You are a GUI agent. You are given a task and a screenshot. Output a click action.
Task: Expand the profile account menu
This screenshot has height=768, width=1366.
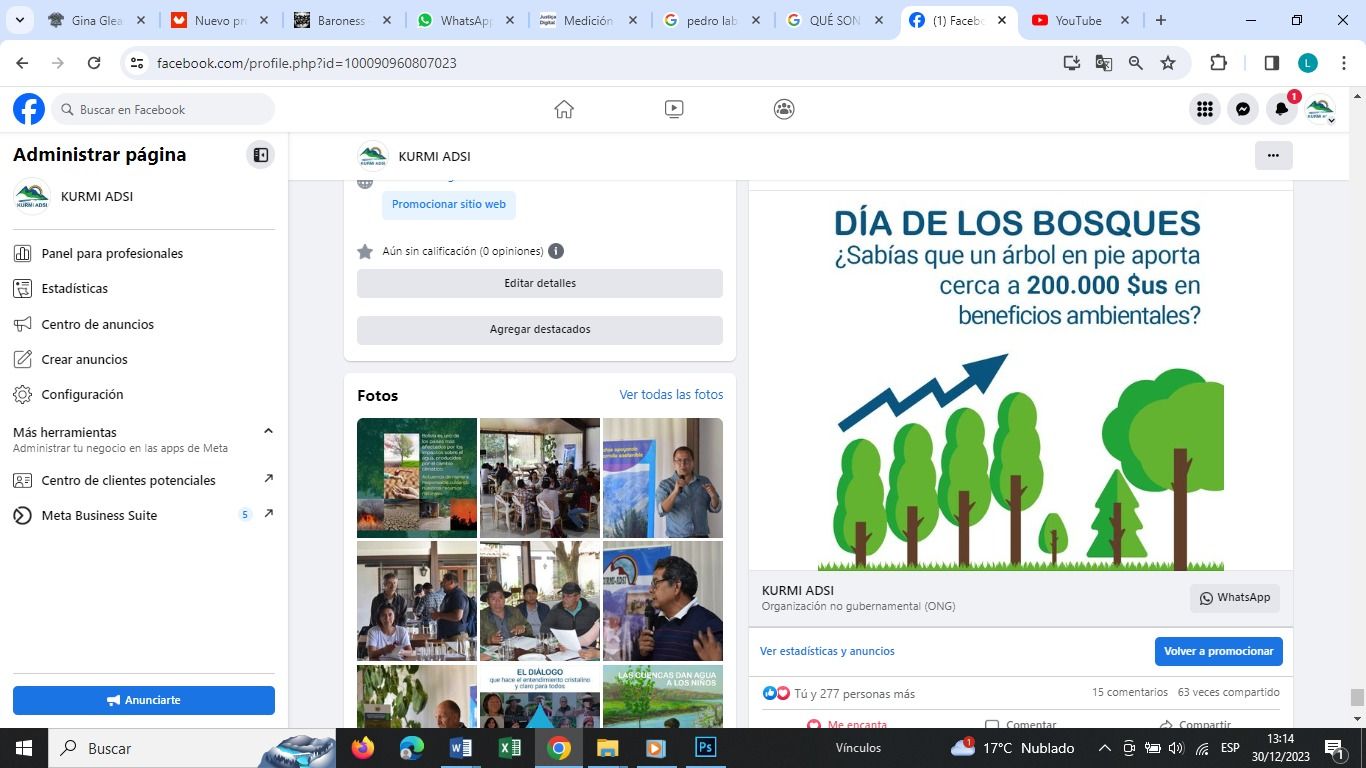pos(1320,110)
